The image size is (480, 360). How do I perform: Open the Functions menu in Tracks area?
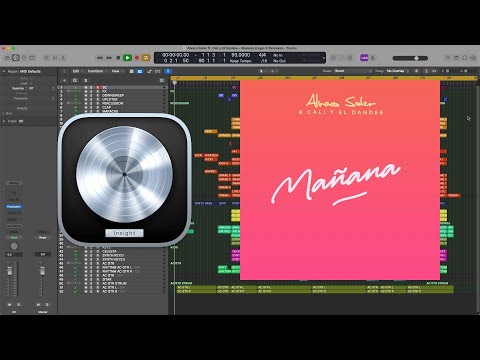(97, 71)
